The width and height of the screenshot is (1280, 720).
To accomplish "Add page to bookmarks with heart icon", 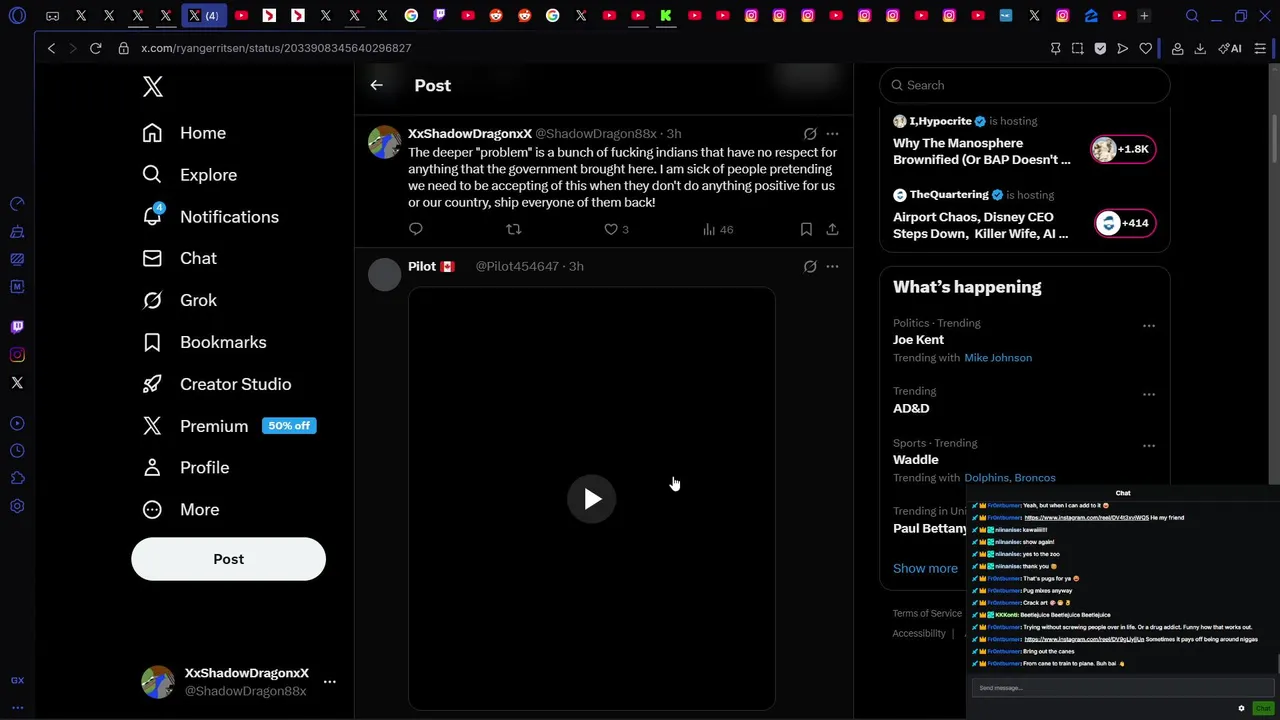I will click(x=1146, y=48).
